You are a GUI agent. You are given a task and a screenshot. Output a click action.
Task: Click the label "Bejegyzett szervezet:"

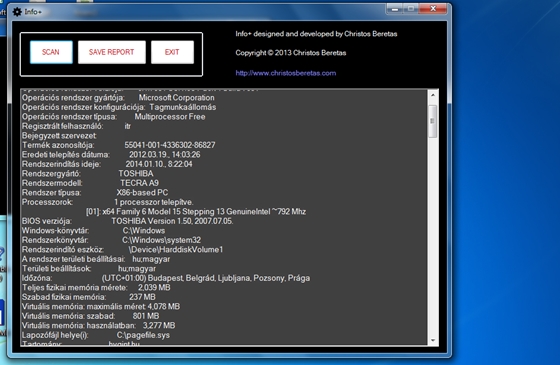[59, 136]
